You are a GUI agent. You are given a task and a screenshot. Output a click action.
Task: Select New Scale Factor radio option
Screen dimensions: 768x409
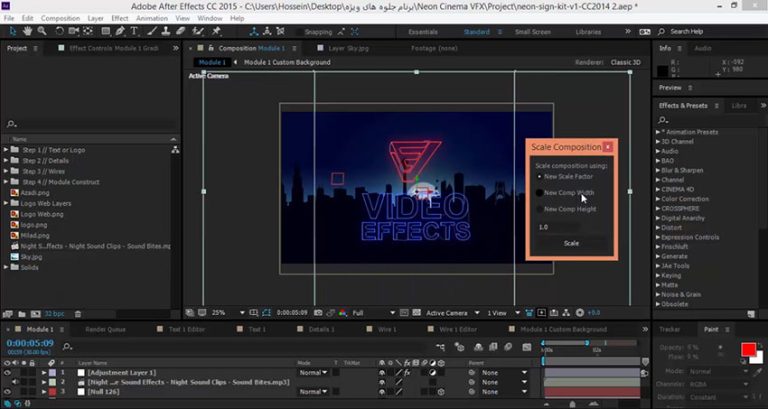click(x=540, y=176)
